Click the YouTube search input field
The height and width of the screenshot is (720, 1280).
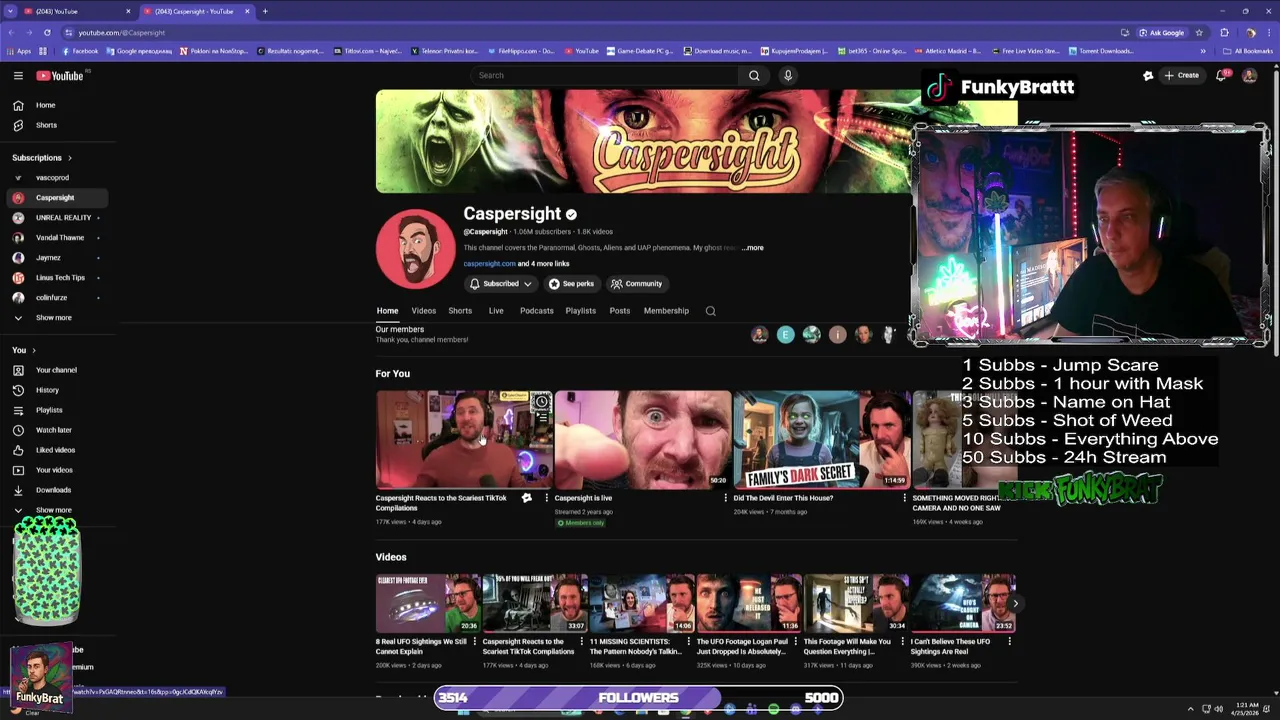tap(606, 75)
